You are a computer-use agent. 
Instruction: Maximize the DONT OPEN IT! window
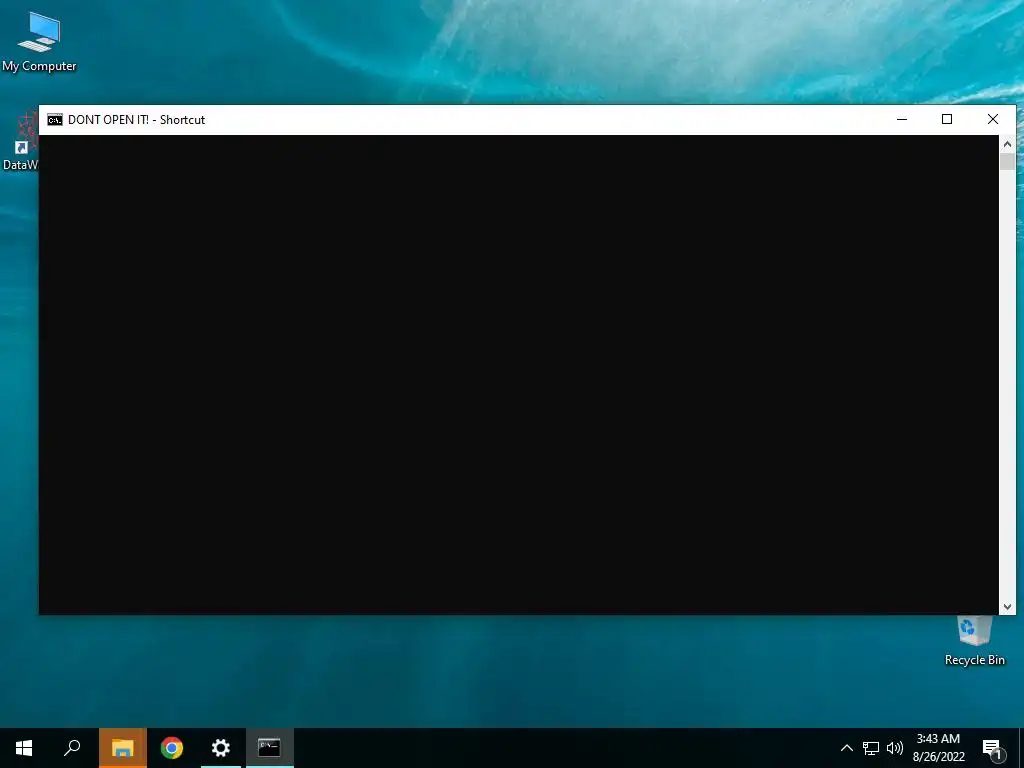[x=947, y=120]
